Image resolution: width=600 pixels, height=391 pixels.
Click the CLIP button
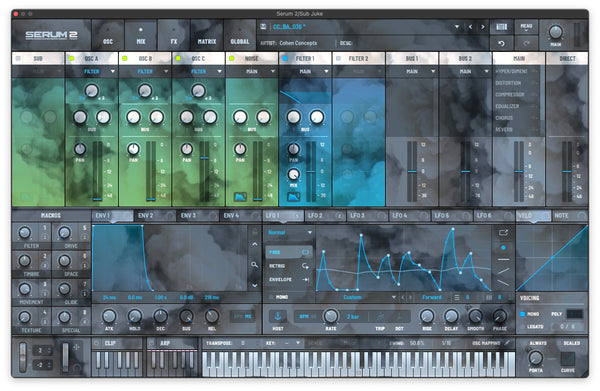point(110,343)
